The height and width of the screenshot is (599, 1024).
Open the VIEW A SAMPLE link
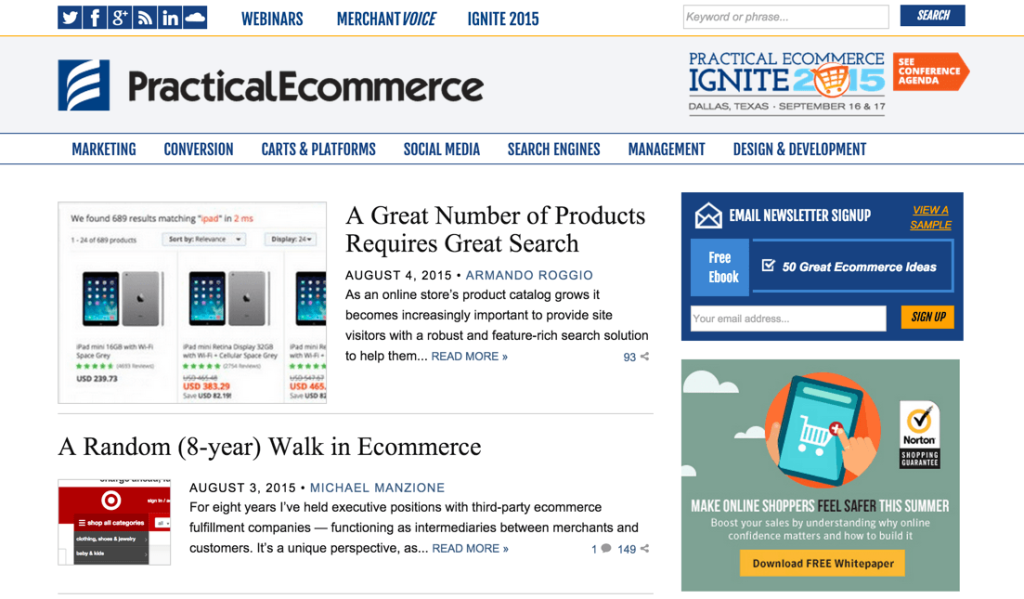pos(929,214)
